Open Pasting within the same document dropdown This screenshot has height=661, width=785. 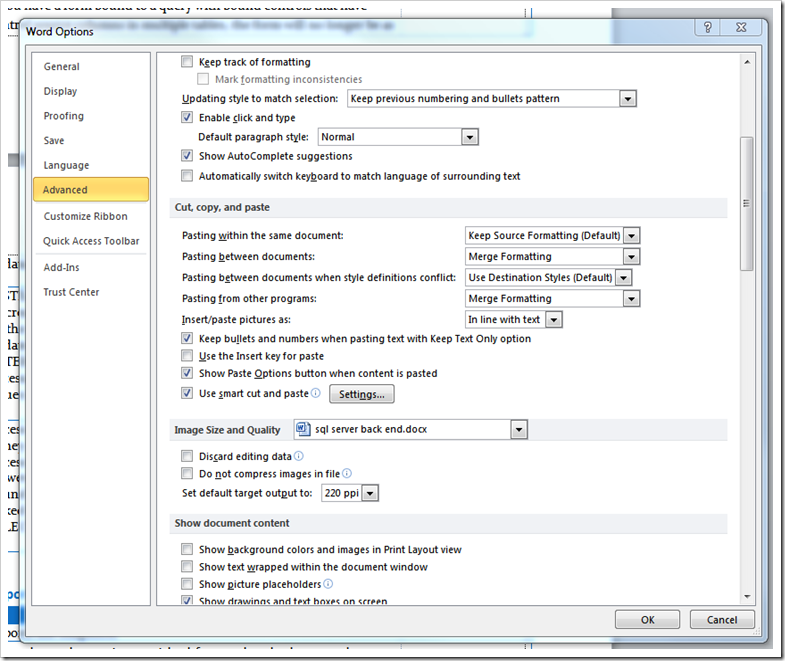(x=632, y=235)
